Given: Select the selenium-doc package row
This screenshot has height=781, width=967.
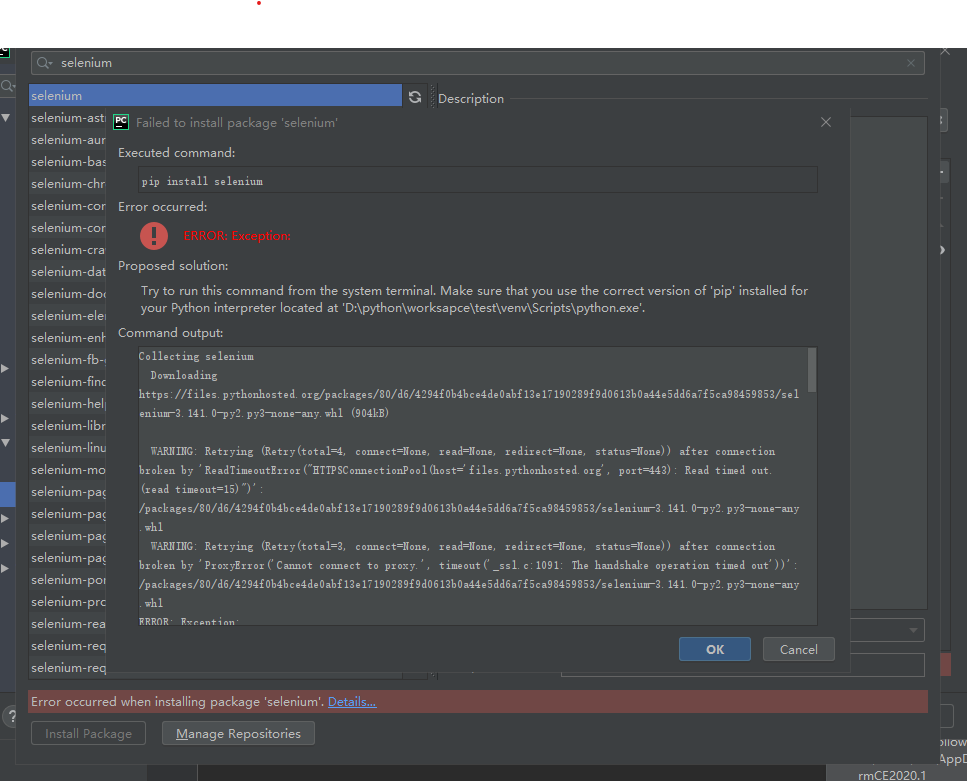Looking at the screenshot, I should [x=68, y=294].
